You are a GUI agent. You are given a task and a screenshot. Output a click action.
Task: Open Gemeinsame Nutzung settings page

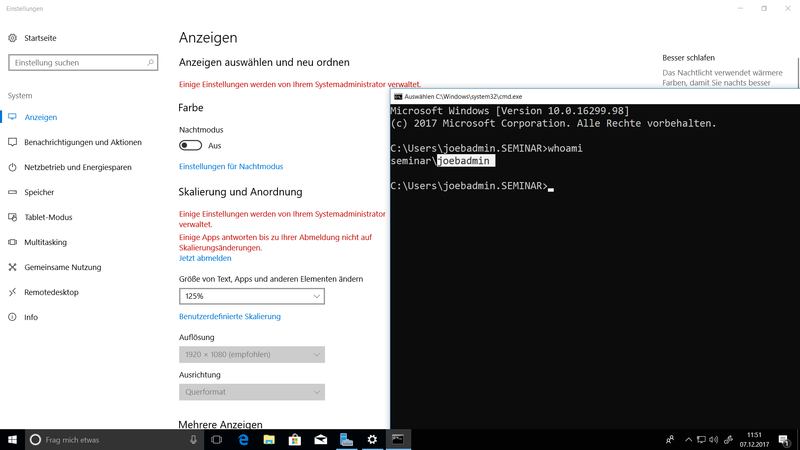coord(63,267)
